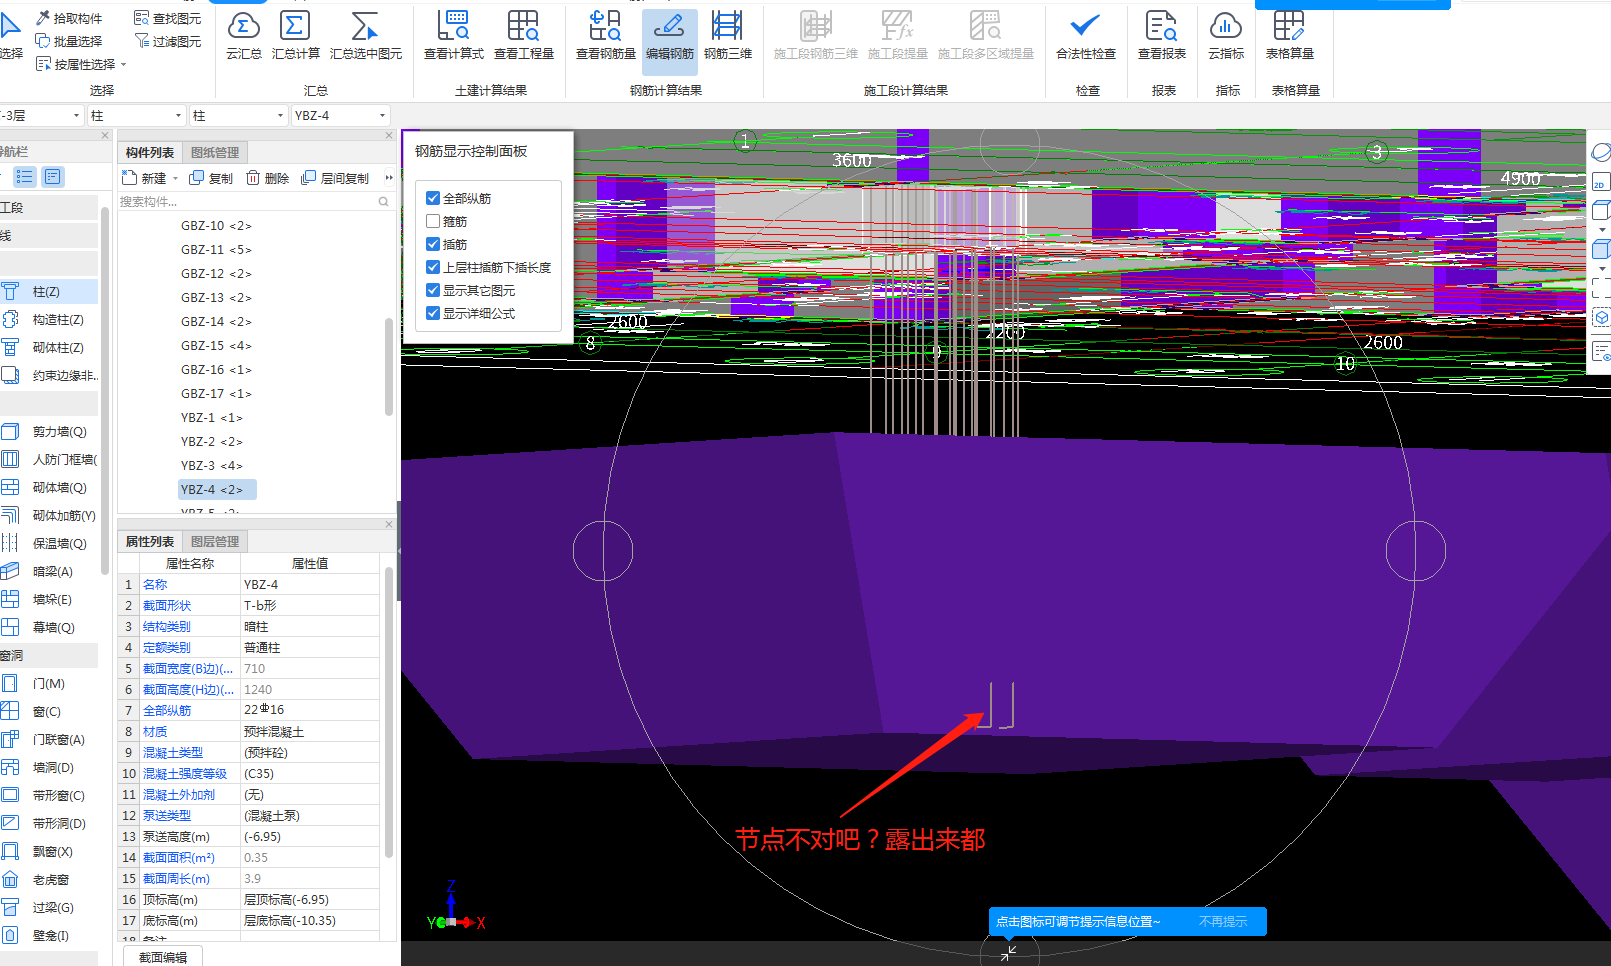The height and width of the screenshot is (966, 1611).
Task: Switch to 属性列表 tab
Action: coord(150,541)
